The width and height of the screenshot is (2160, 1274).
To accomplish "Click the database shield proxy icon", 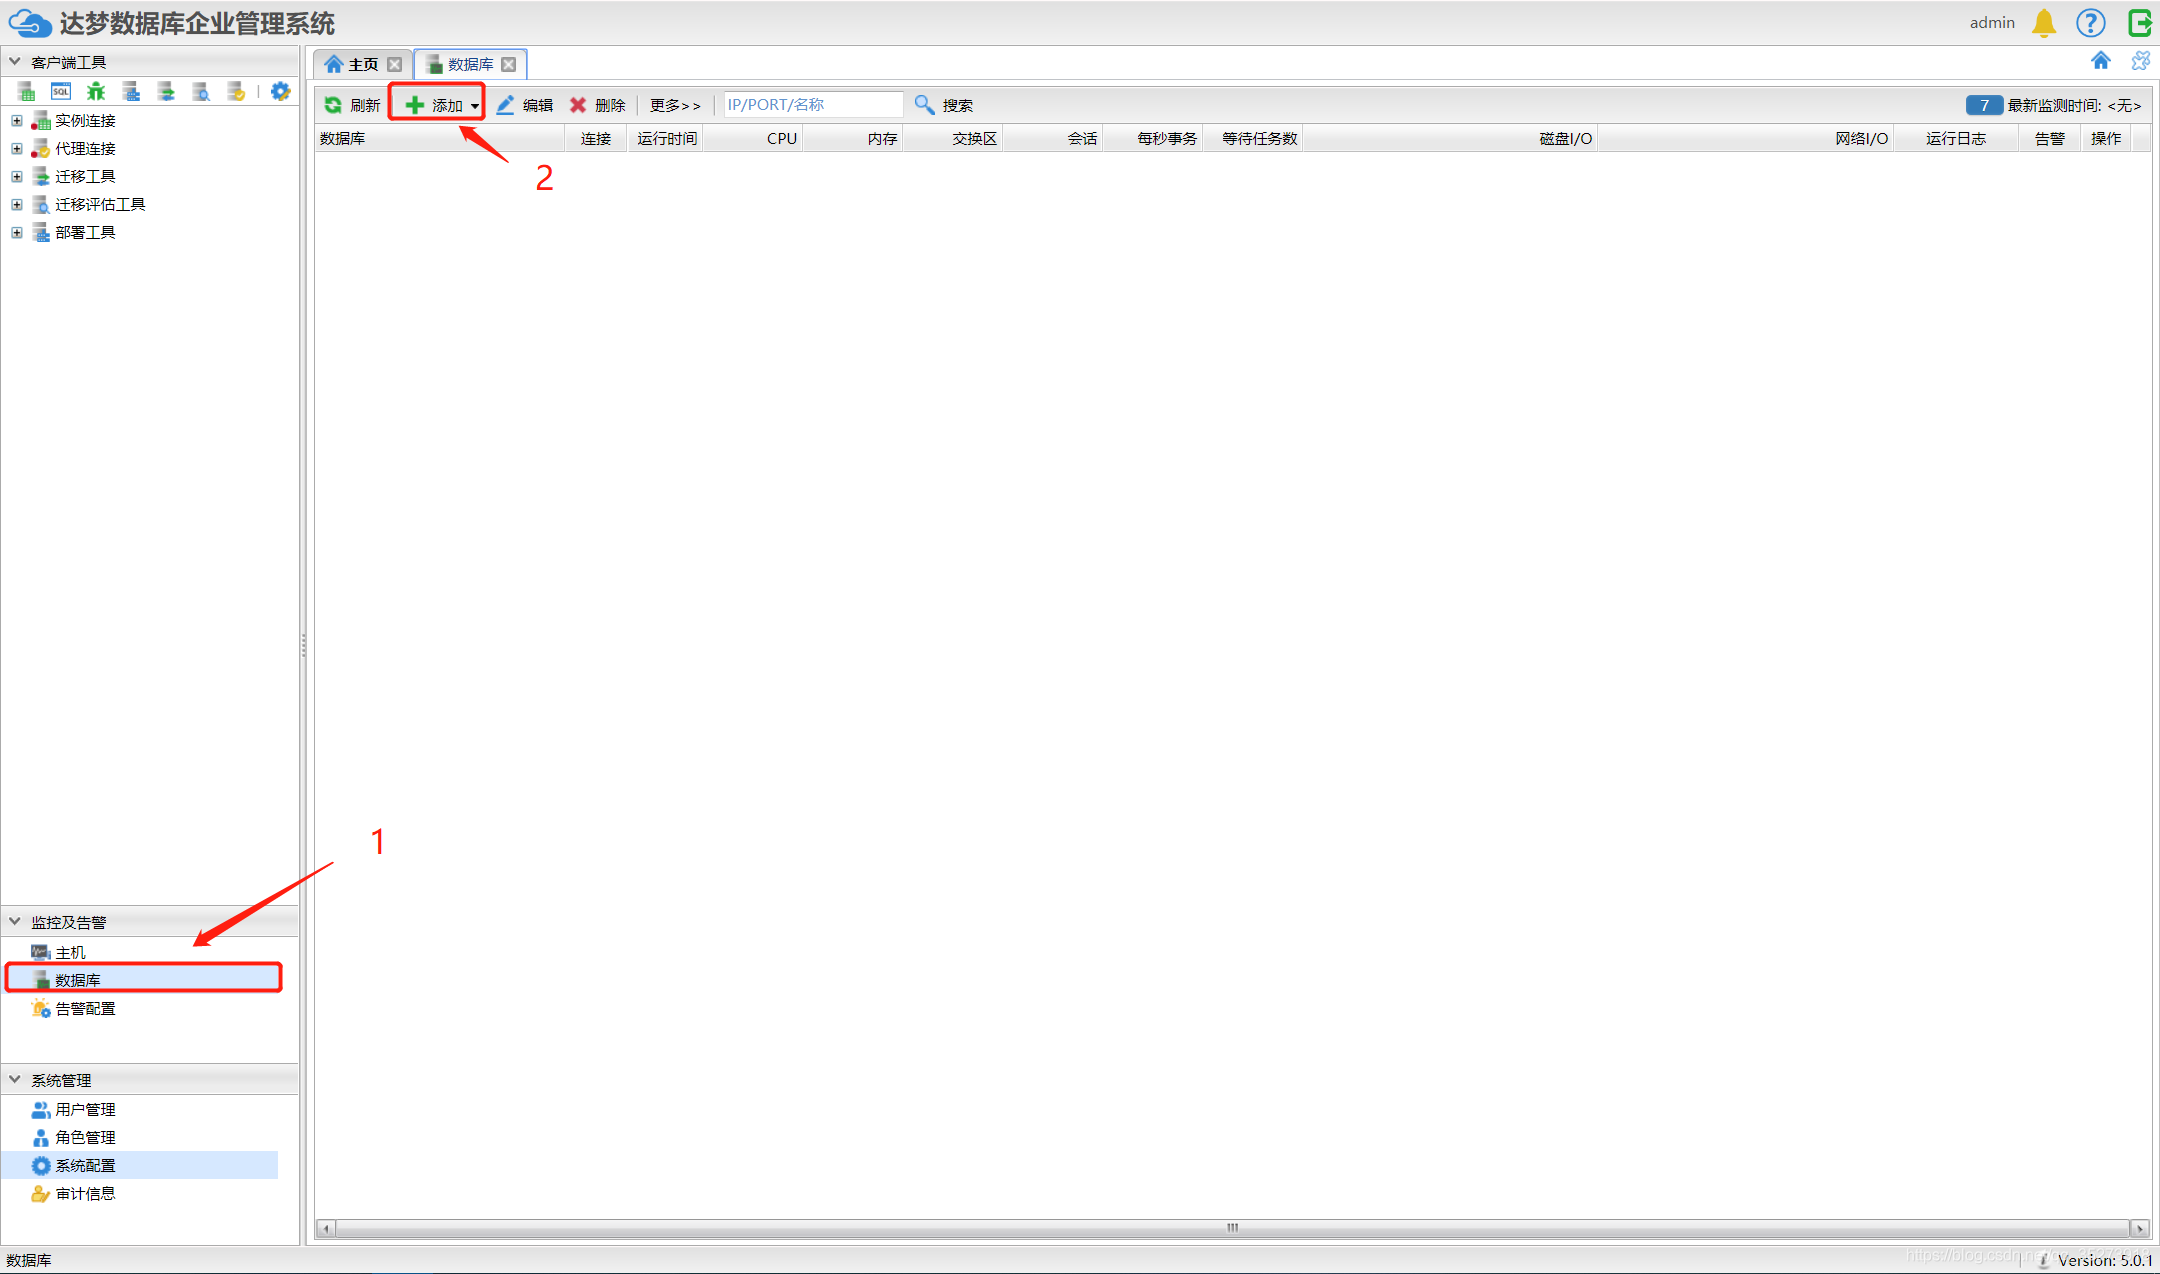I will click(x=236, y=92).
